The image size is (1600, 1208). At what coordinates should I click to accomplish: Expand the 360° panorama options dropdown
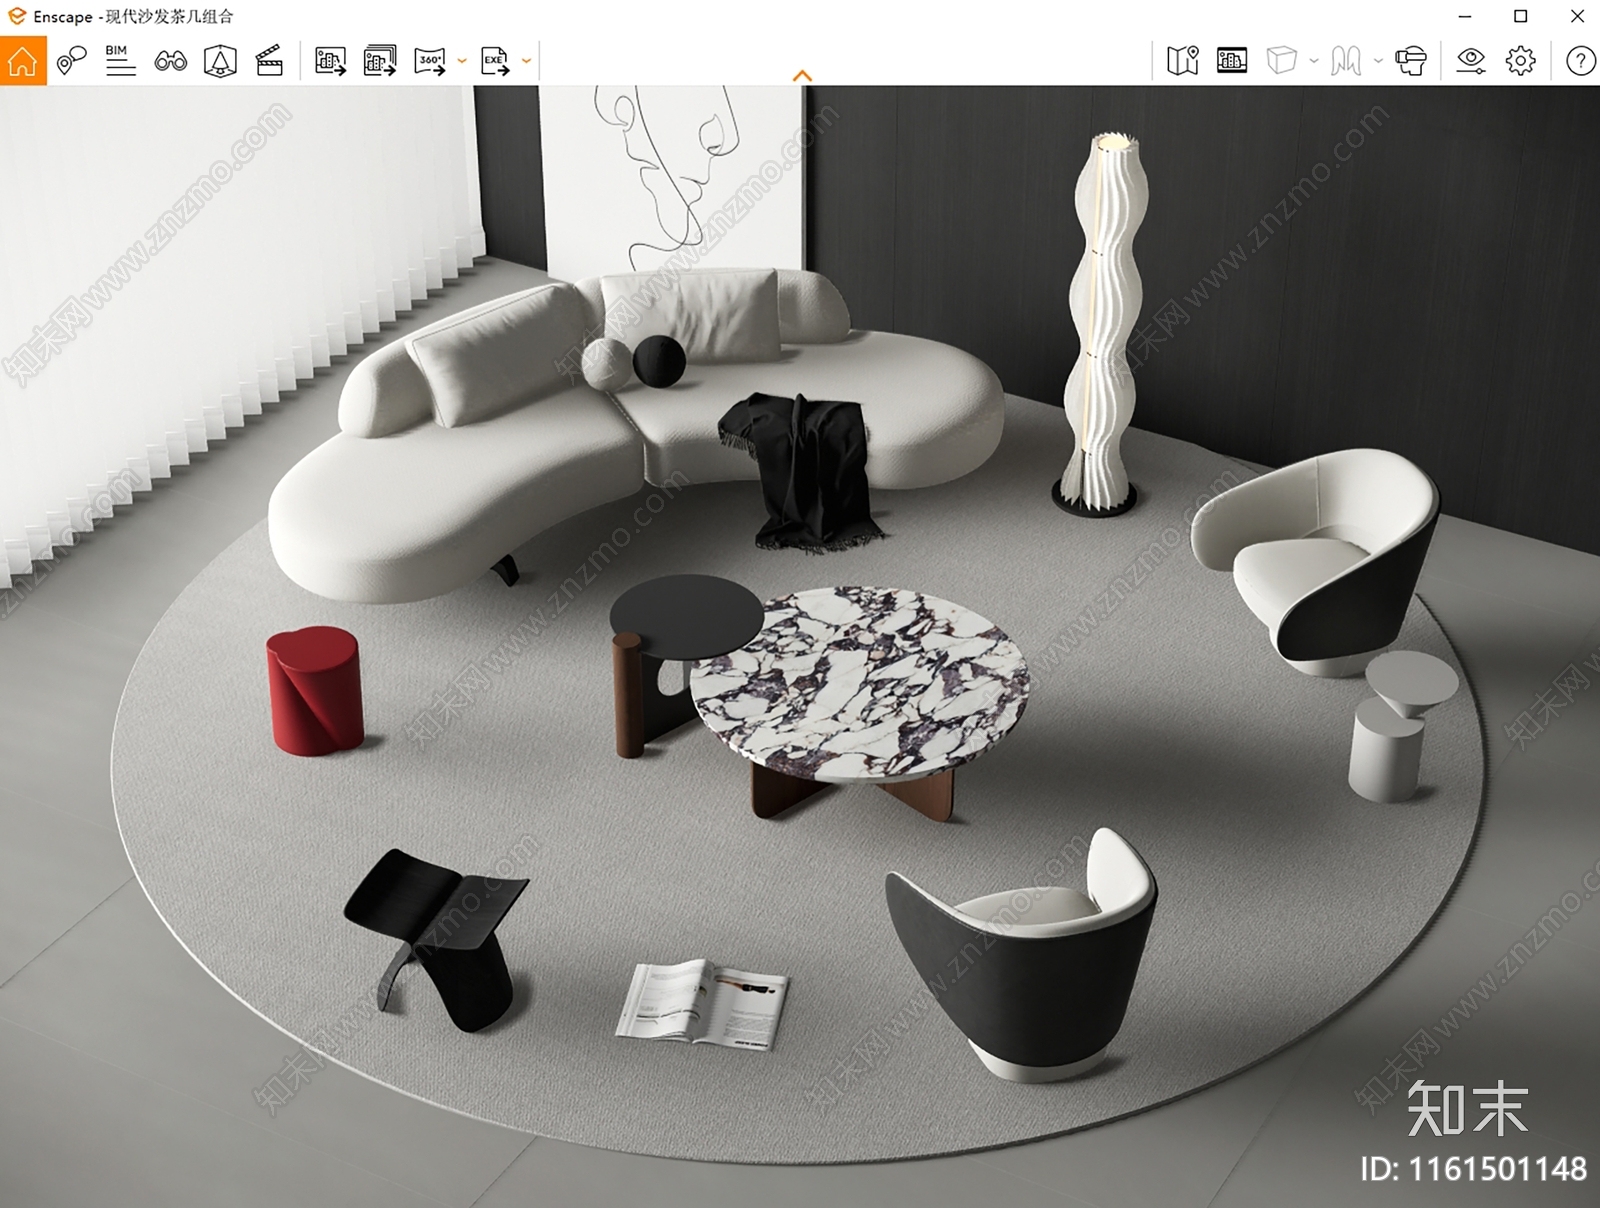click(x=462, y=61)
